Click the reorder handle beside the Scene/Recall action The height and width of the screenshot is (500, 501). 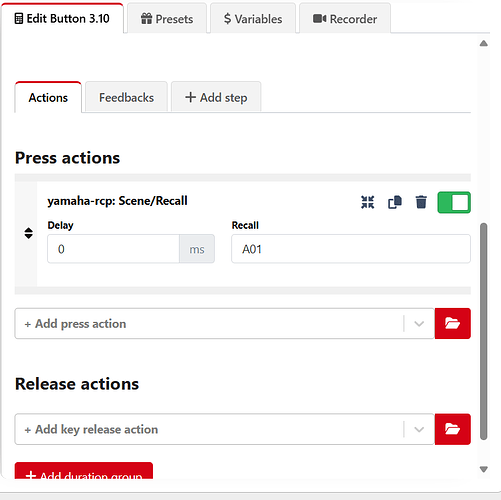tap(29, 233)
